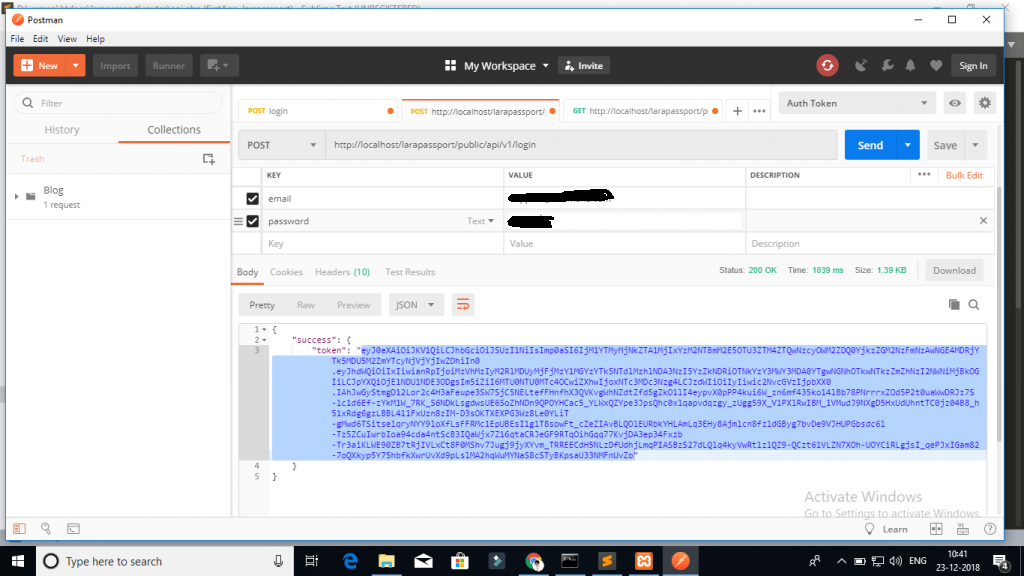Show notifications bell icon
This screenshot has width=1024, height=576.
pos(910,65)
